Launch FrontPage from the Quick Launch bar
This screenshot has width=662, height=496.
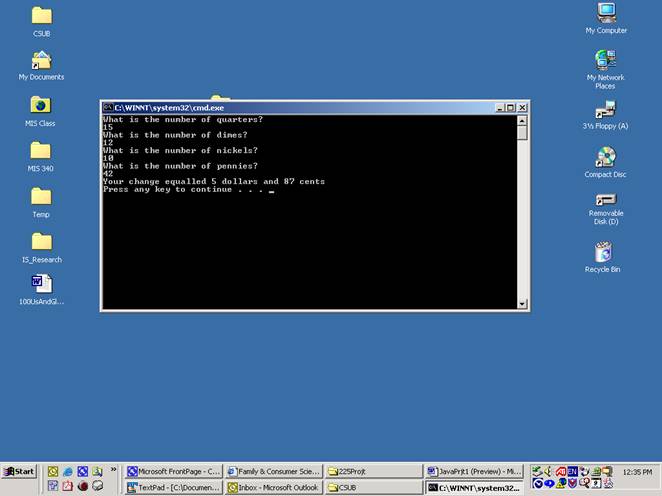click(x=83, y=472)
